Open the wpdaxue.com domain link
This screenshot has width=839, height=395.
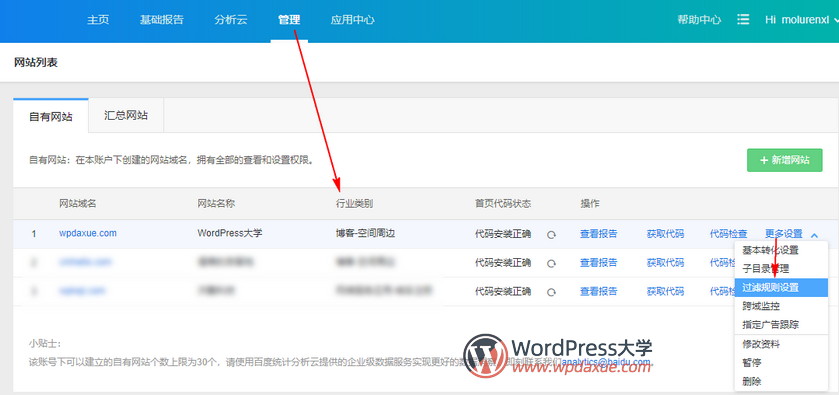tap(88, 233)
